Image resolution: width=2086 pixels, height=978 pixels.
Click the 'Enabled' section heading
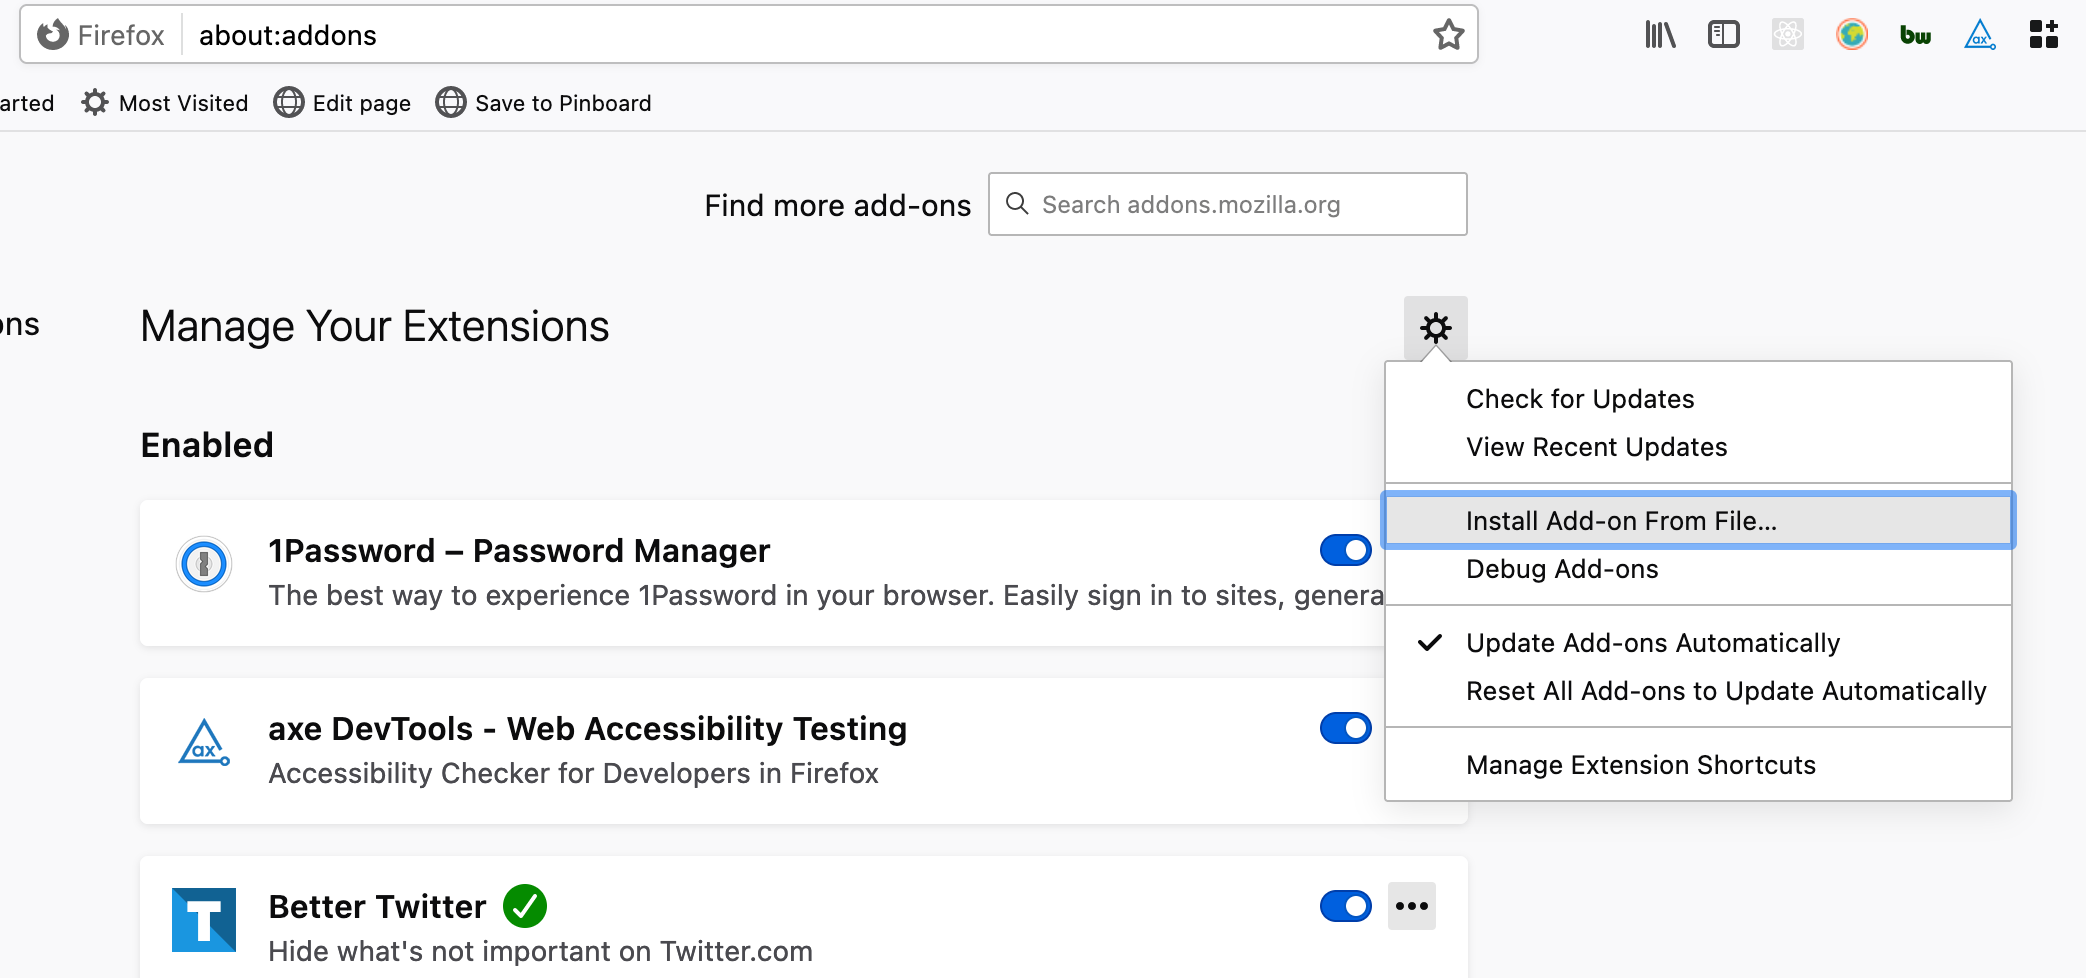coord(207,445)
